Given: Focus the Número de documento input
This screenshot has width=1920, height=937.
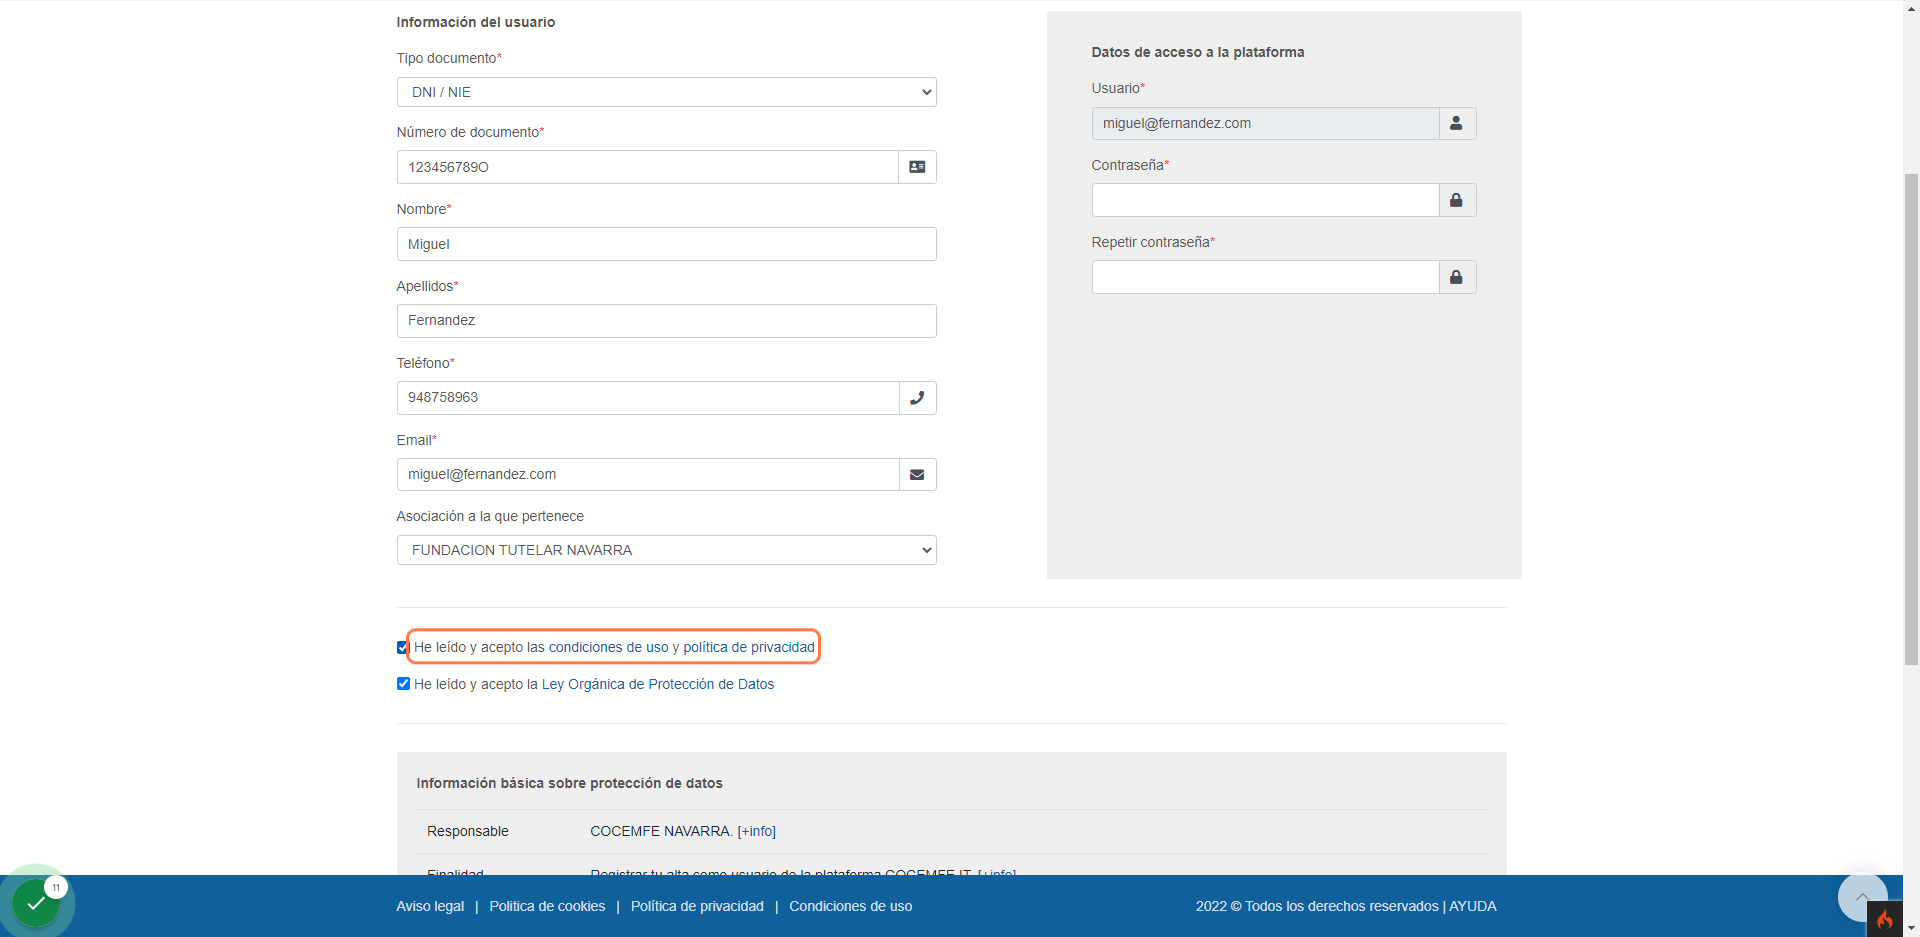Looking at the screenshot, I should (x=648, y=167).
